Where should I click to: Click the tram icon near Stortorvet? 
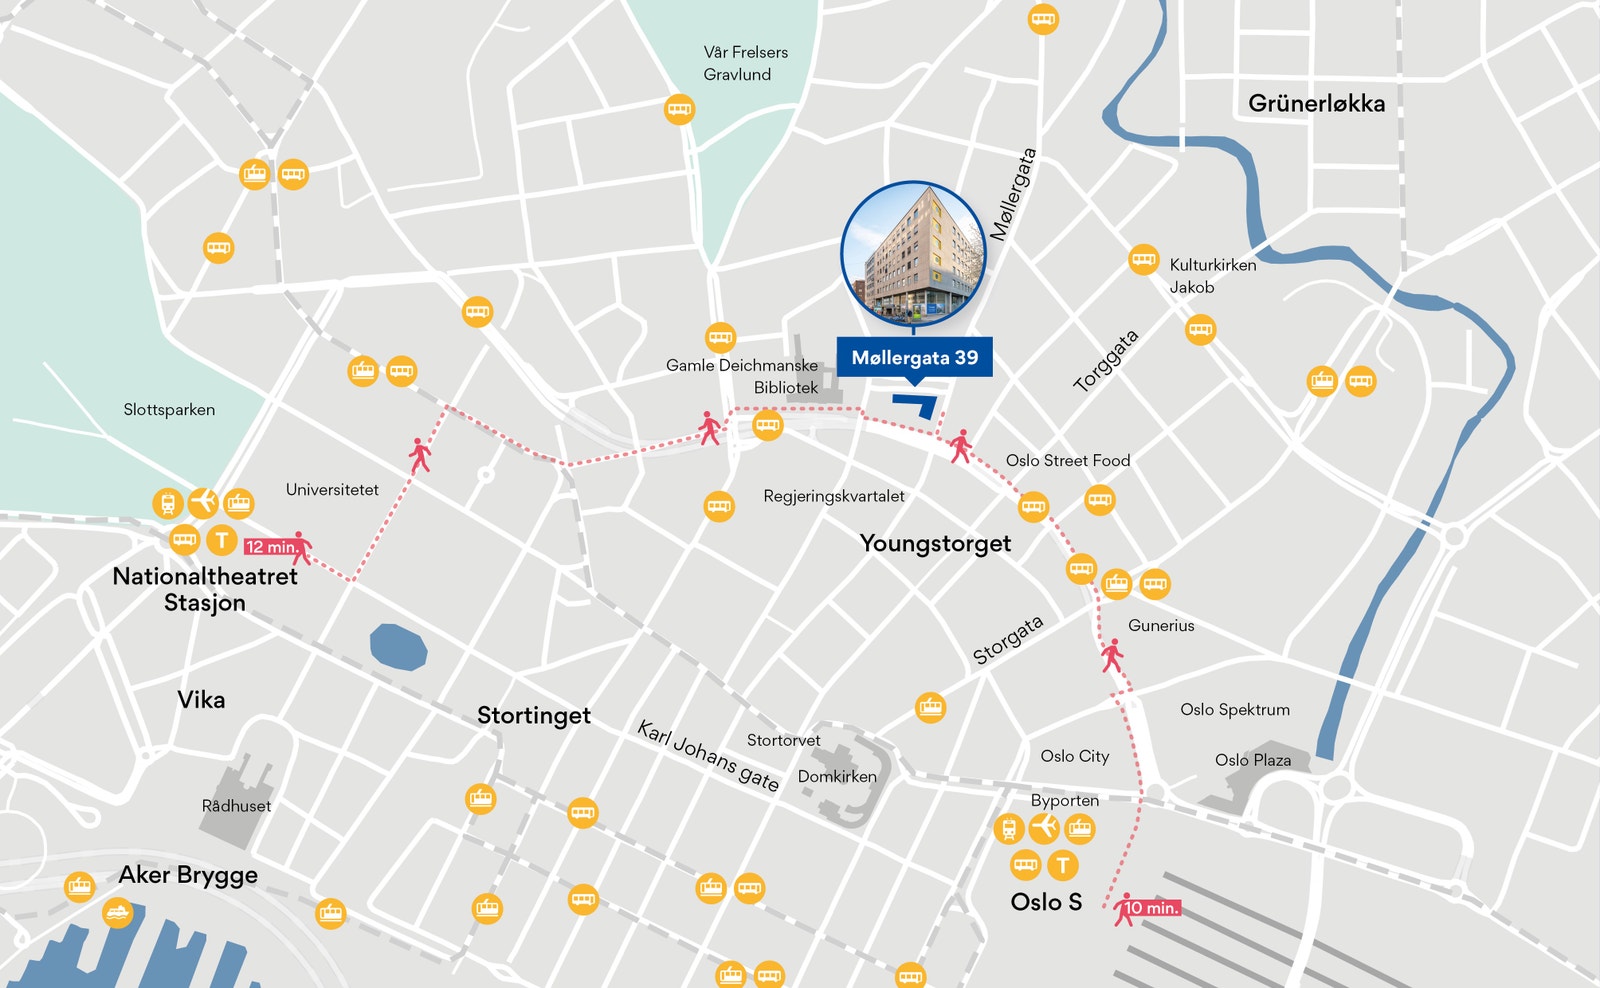point(930,708)
